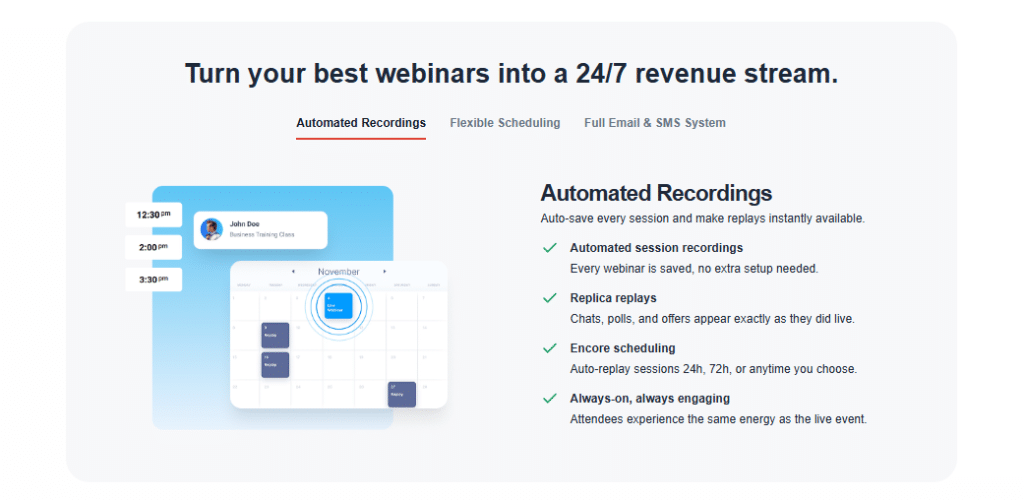Click the green checkmark next to Automated session recordings
Viewport: 1024px width, 500px height.
[550, 248]
